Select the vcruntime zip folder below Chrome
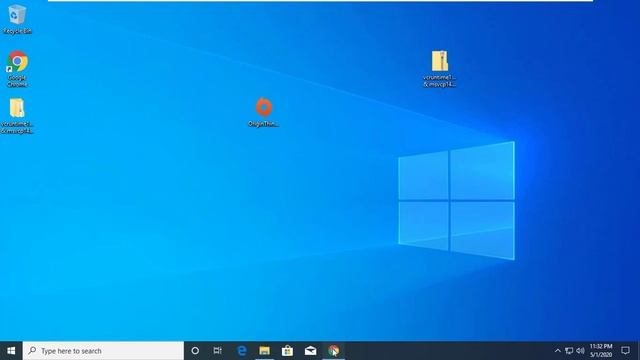This screenshot has height=360, width=640. click(x=17, y=116)
